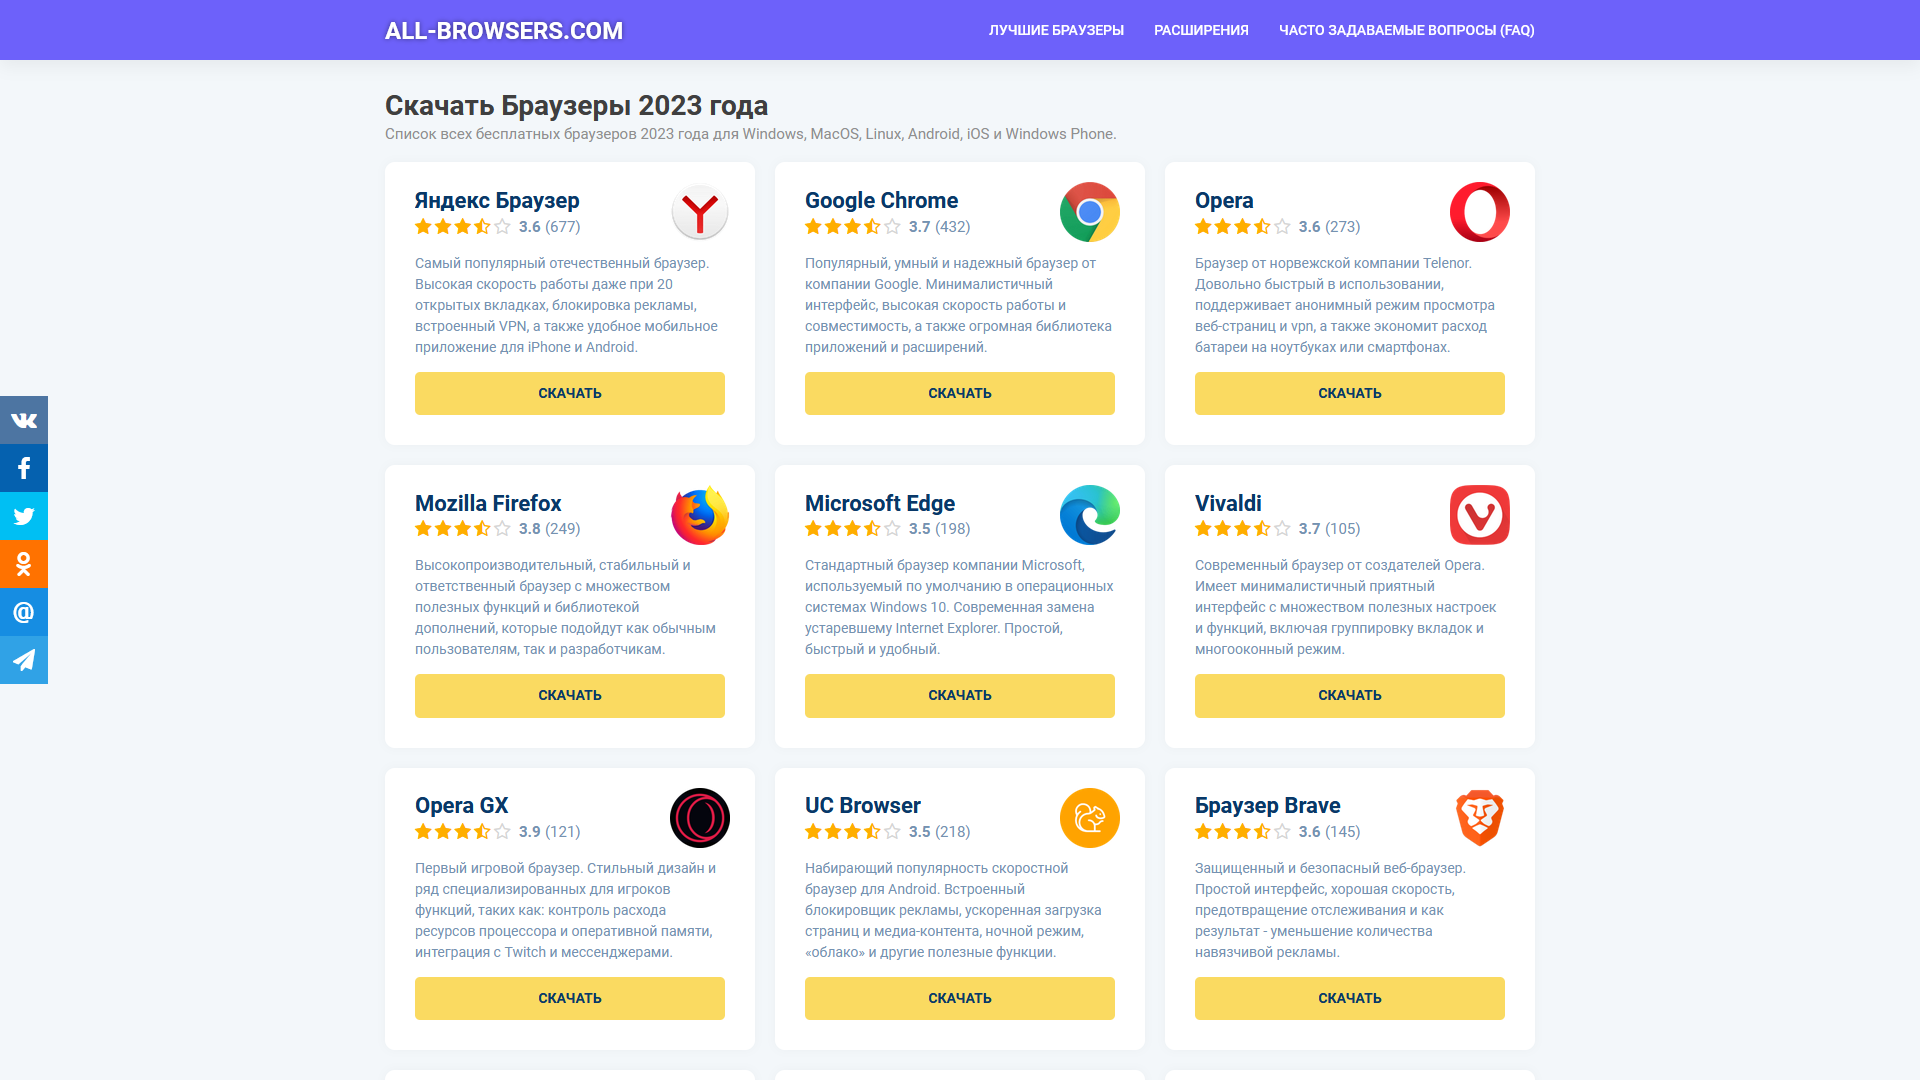The width and height of the screenshot is (1920, 1080).
Task: Open the Яндекс Браузер title link
Action: pos(497,200)
